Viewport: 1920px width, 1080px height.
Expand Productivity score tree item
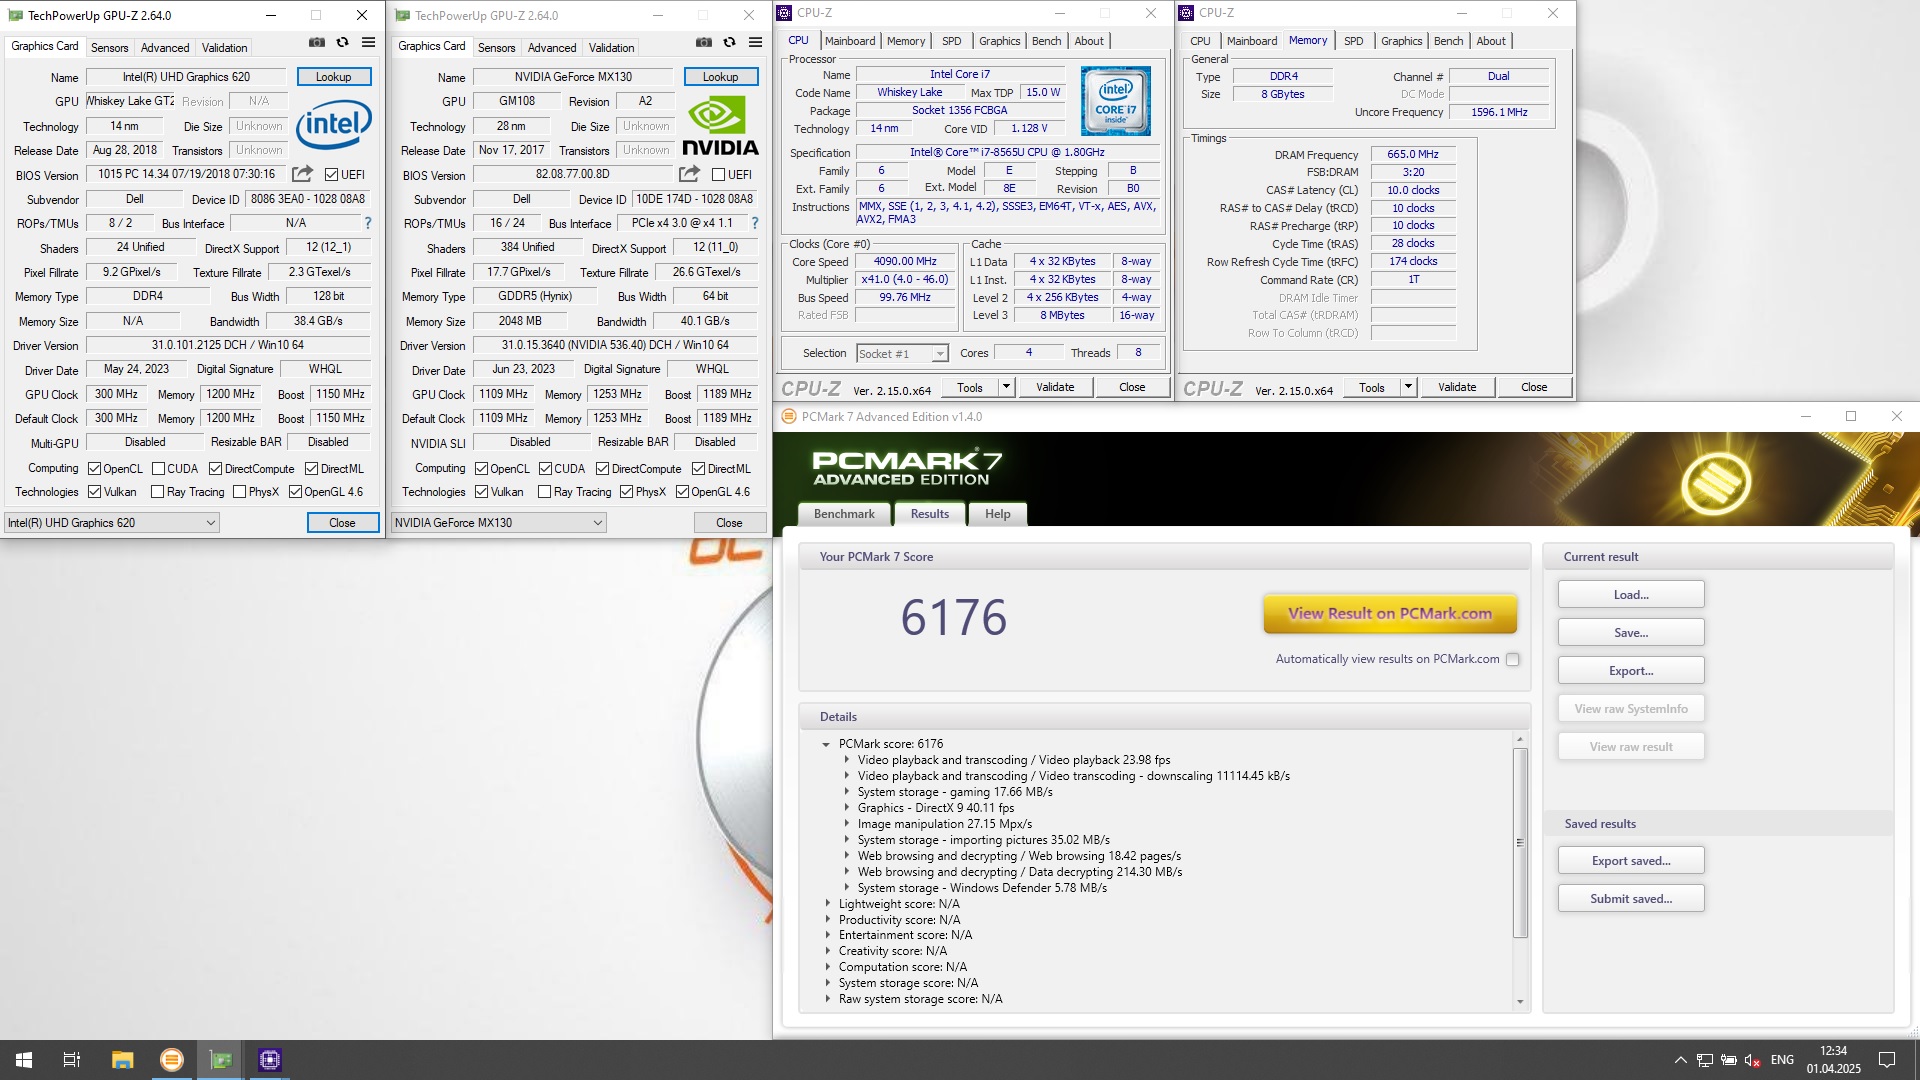[x=827, y=920]
